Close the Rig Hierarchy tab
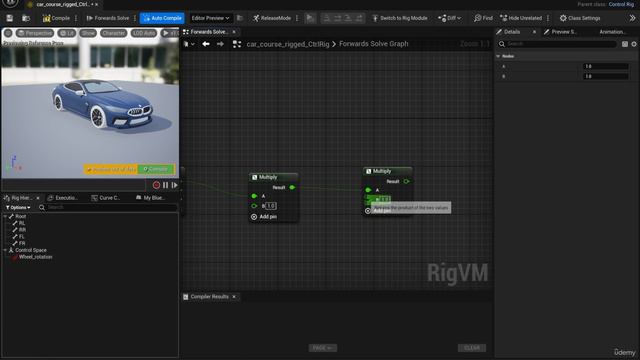Viewport: 640px width, 360px height. click(x=38, y=198)
